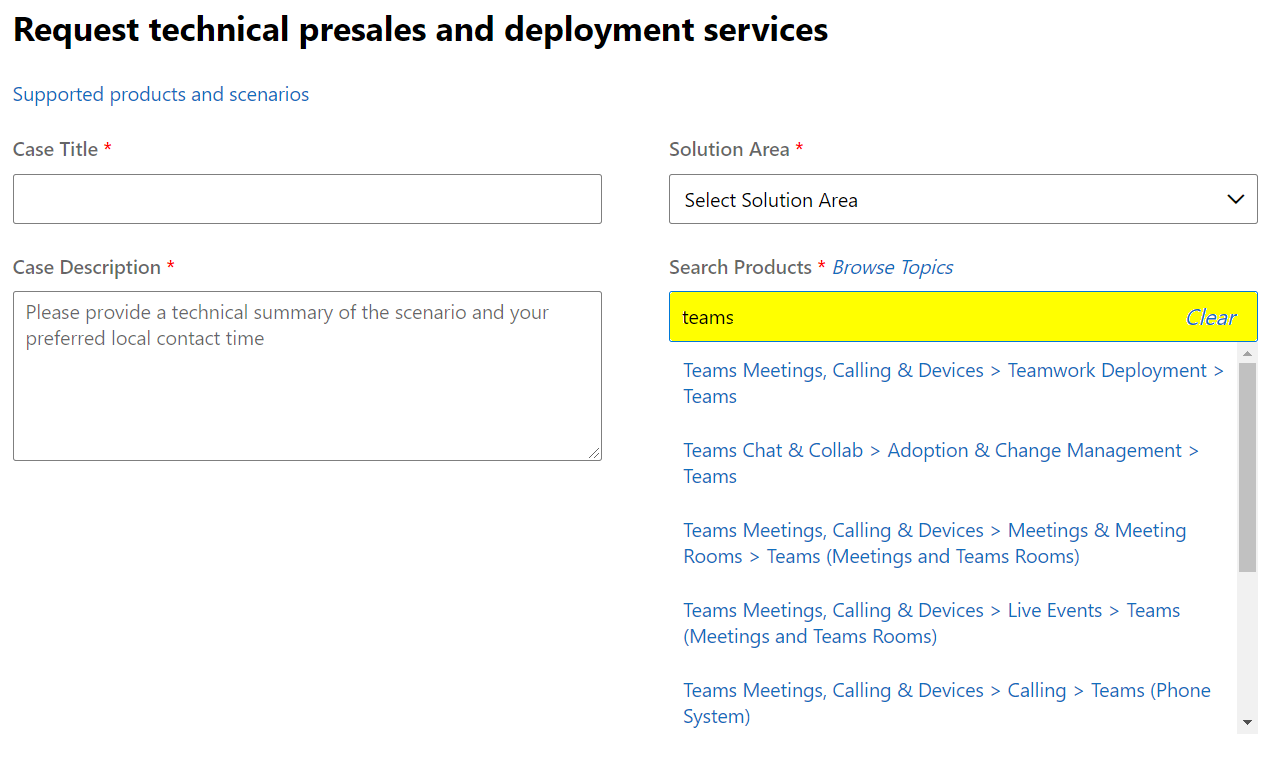Image resolution: width=1286 pixels, height=761 pixels.
Task: Click inside the Search Products box containing 'teams'
Action: [x=920, y=317]
